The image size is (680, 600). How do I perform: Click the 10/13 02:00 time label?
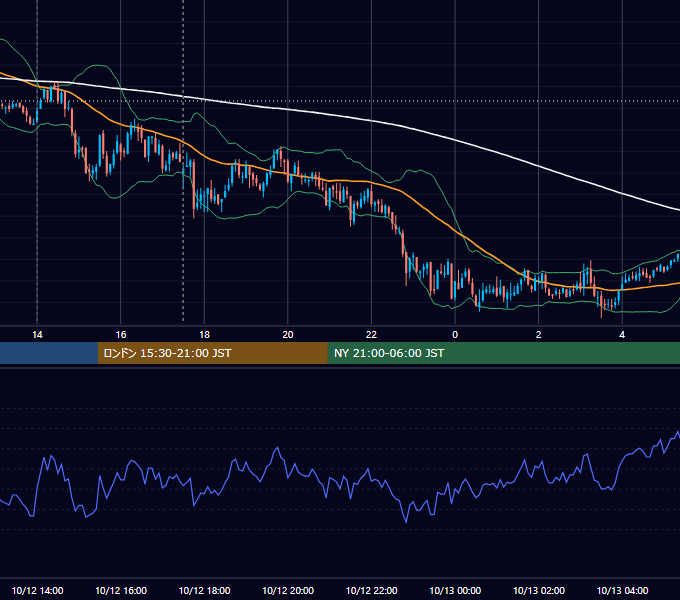point(539,590)
